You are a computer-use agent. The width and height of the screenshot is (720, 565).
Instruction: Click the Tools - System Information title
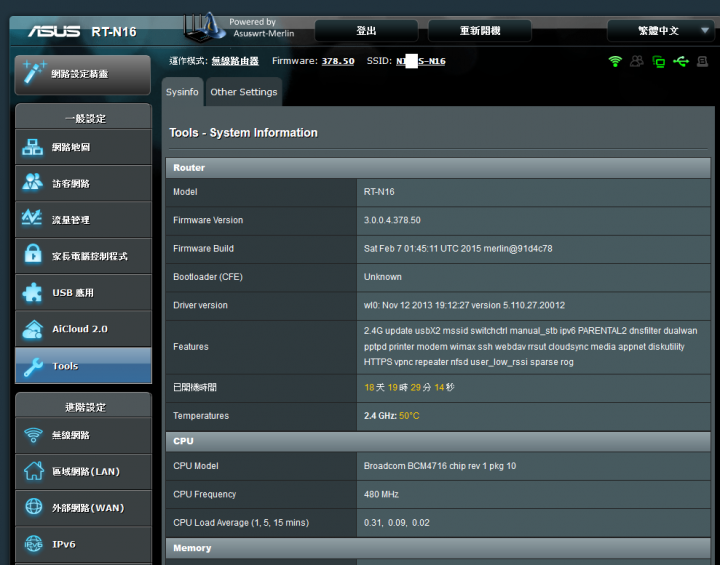(x=243, y=133)
